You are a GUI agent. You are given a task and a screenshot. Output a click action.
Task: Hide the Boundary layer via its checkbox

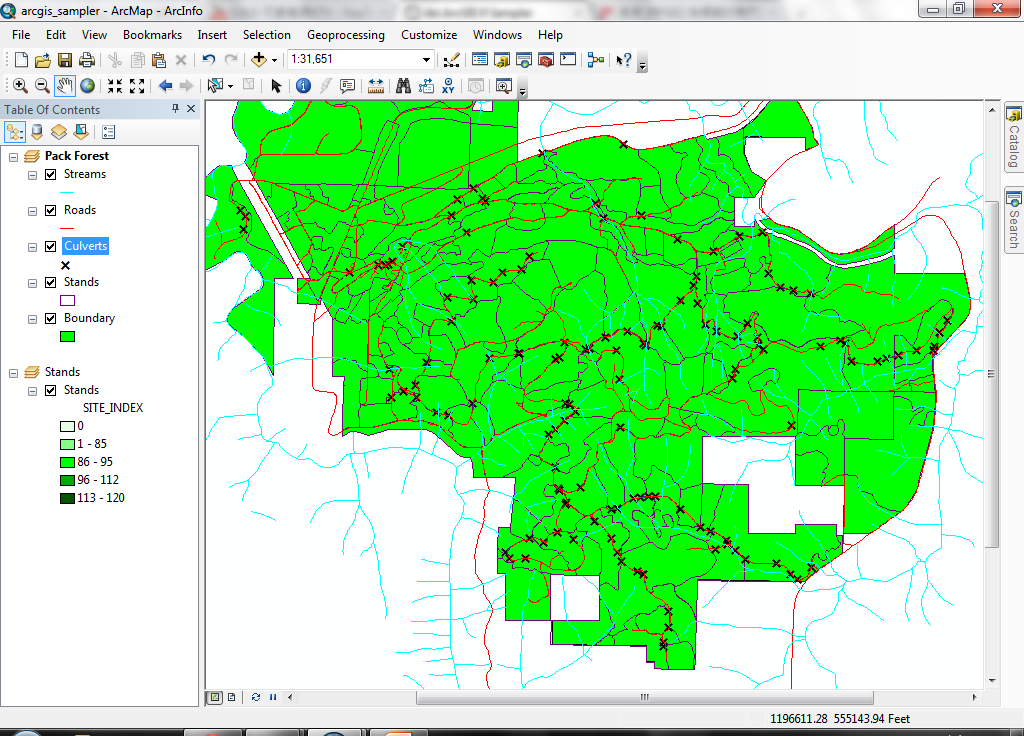click(50, 318)
